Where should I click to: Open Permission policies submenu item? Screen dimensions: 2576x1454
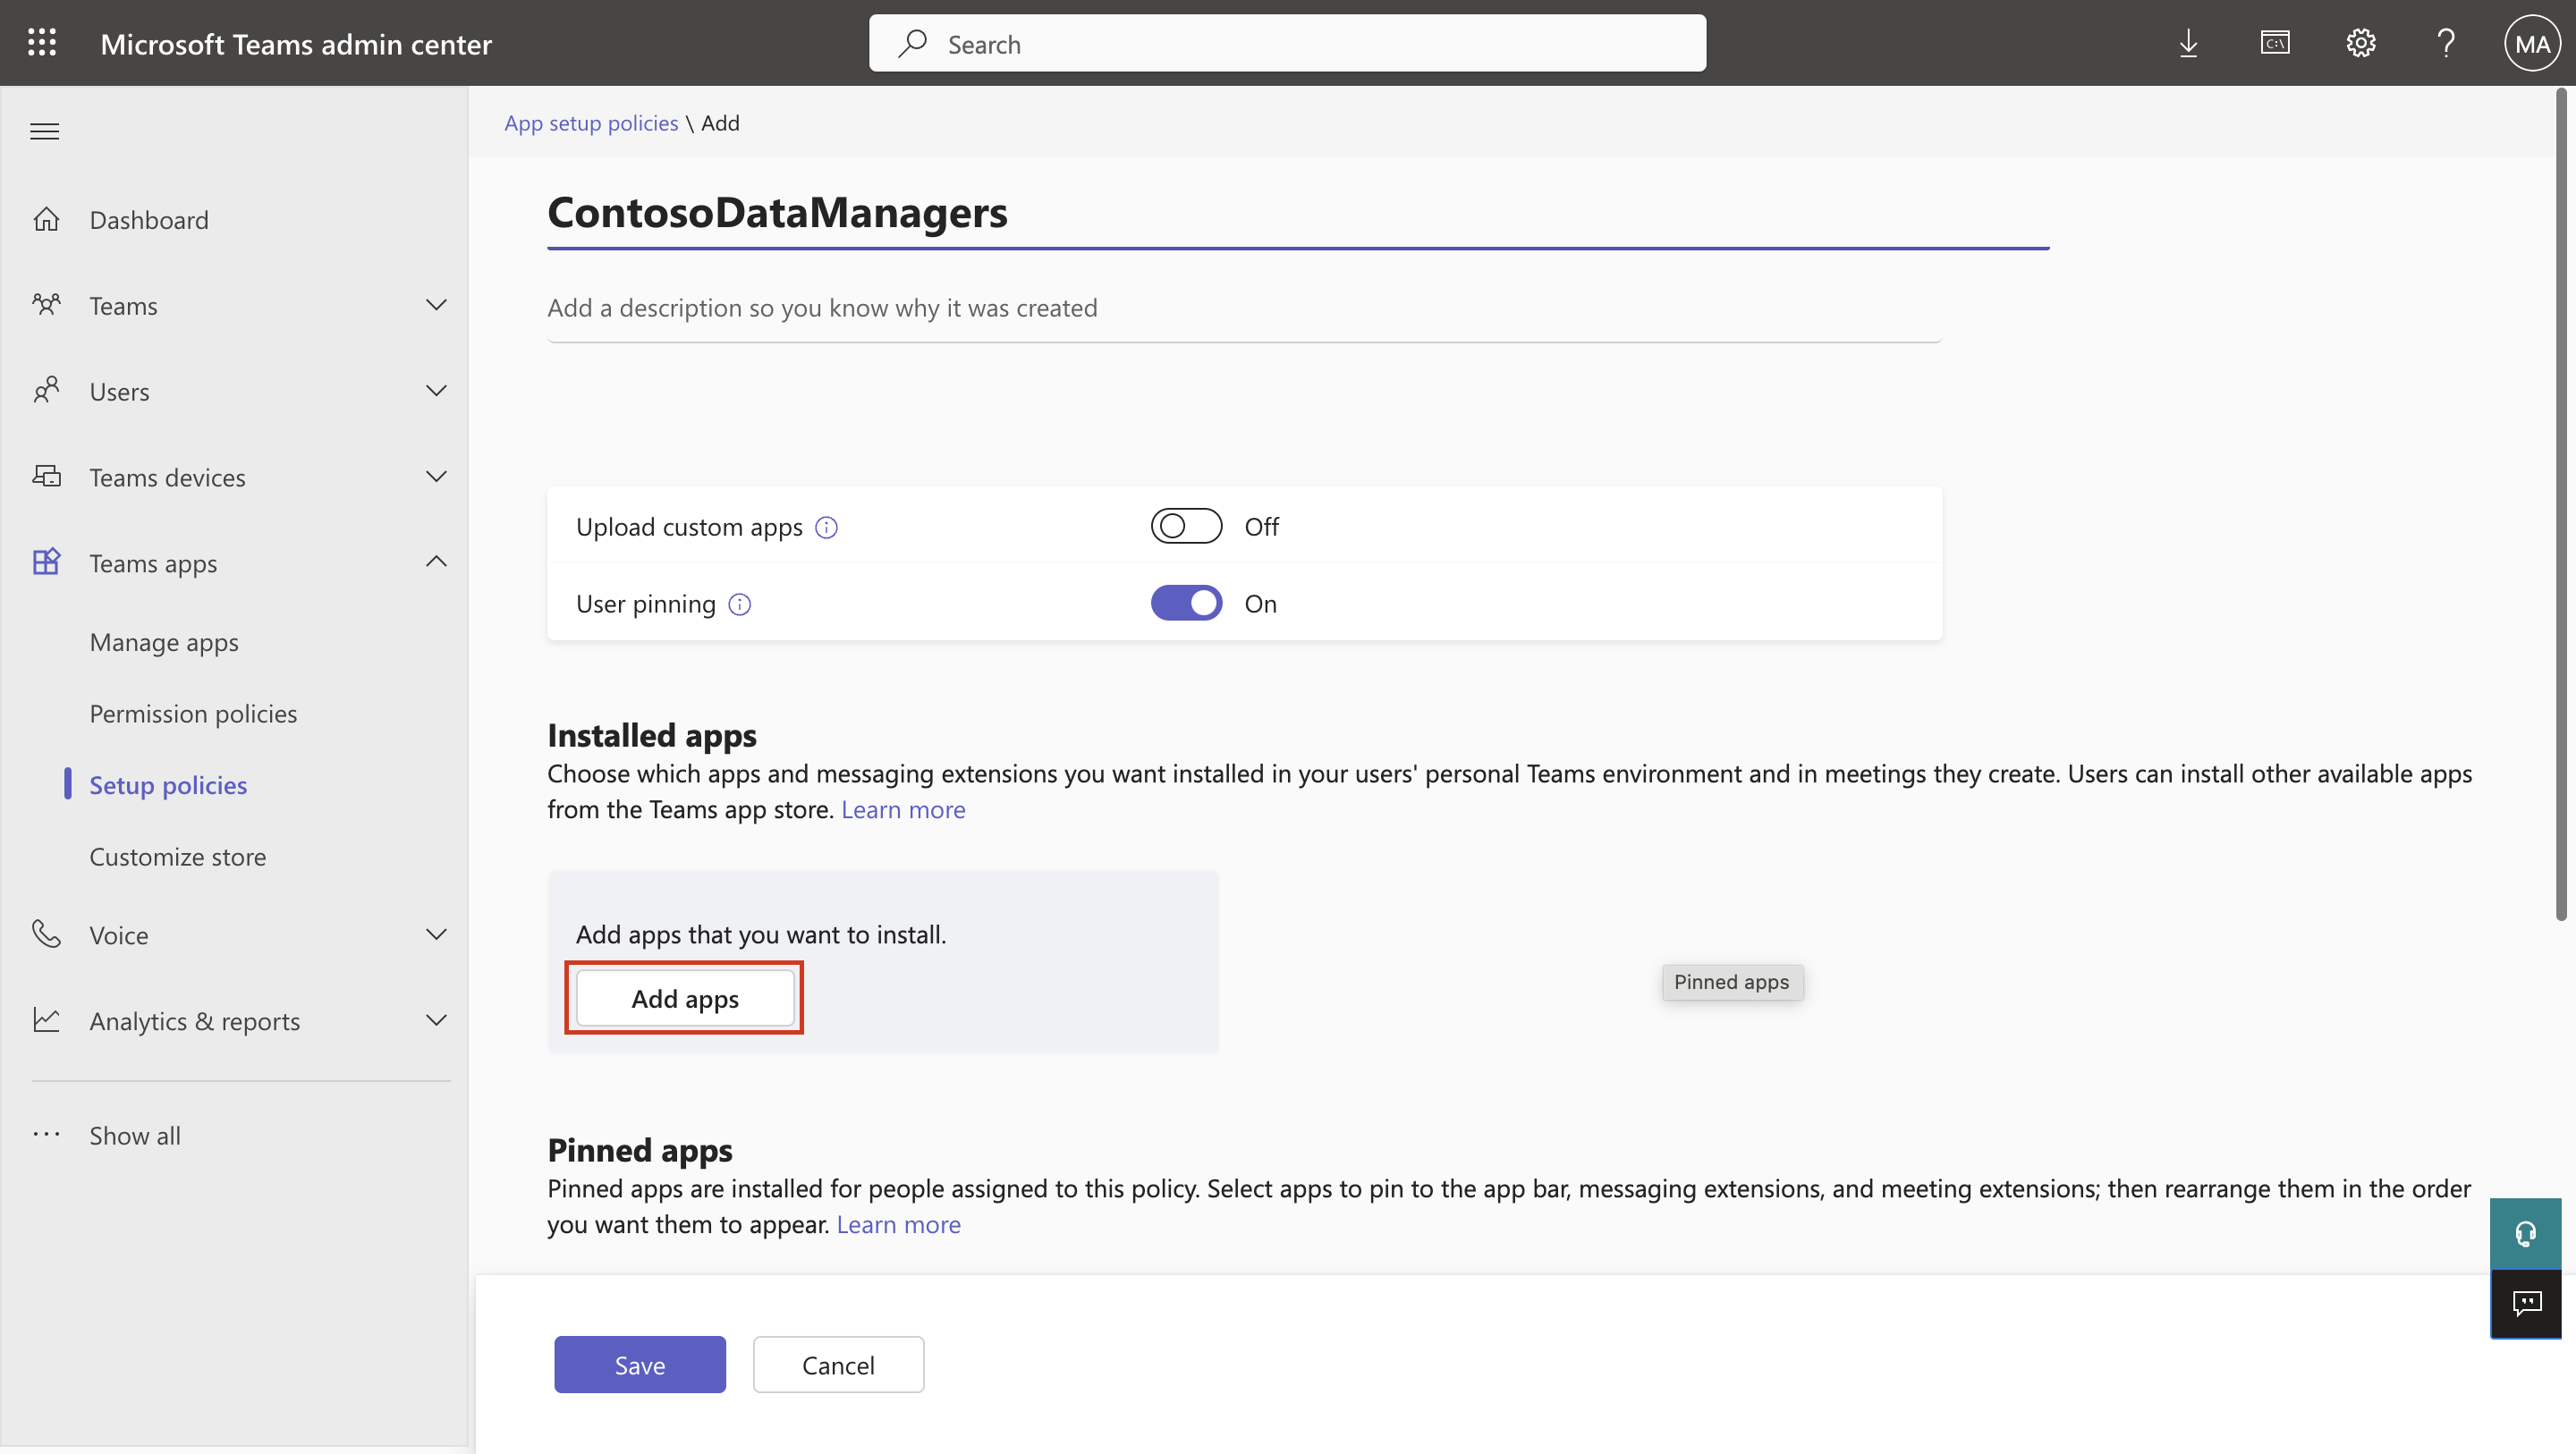click(193, 713)
